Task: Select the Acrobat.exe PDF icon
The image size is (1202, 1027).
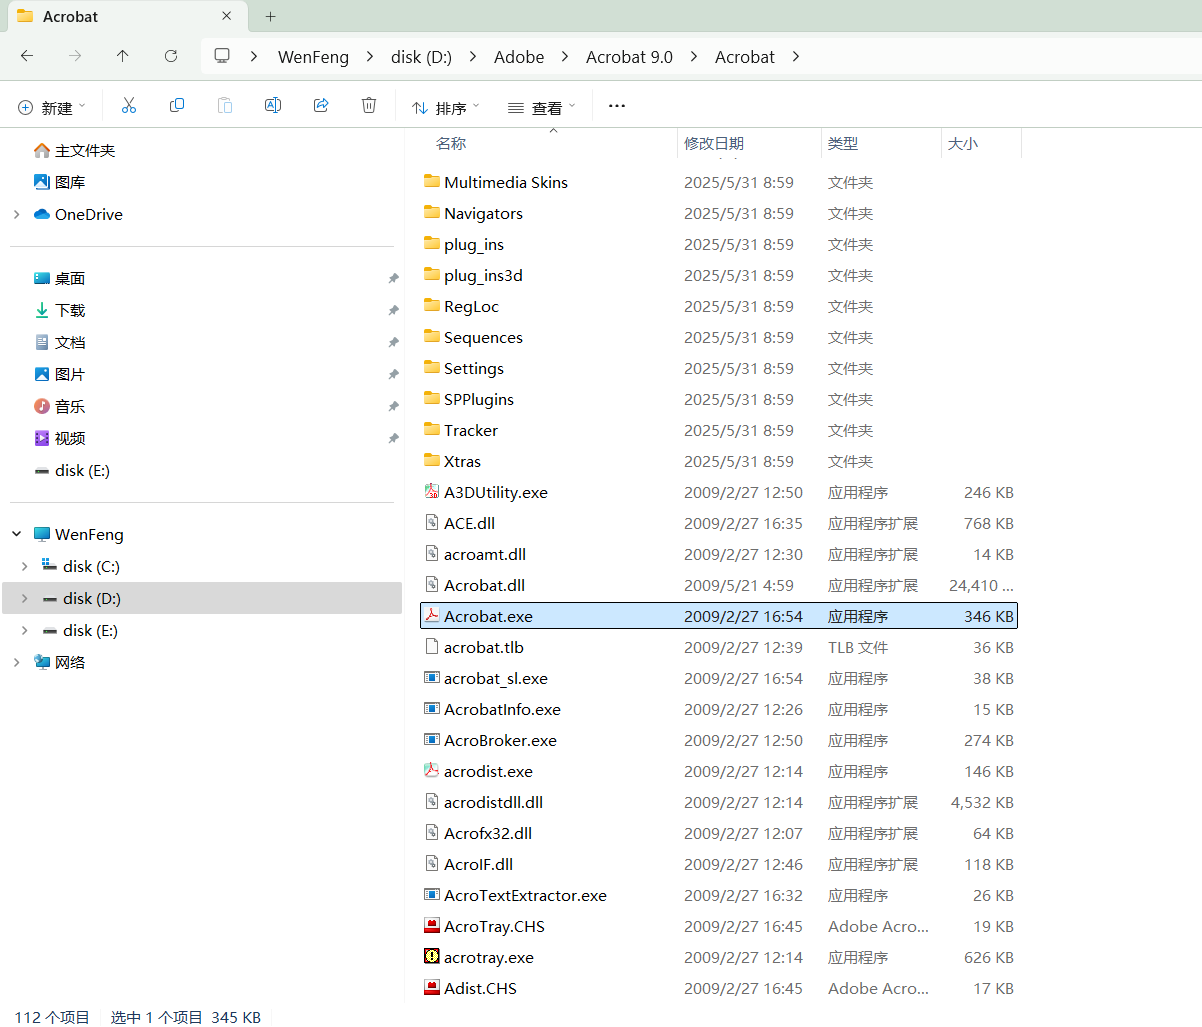Action: 432,616
